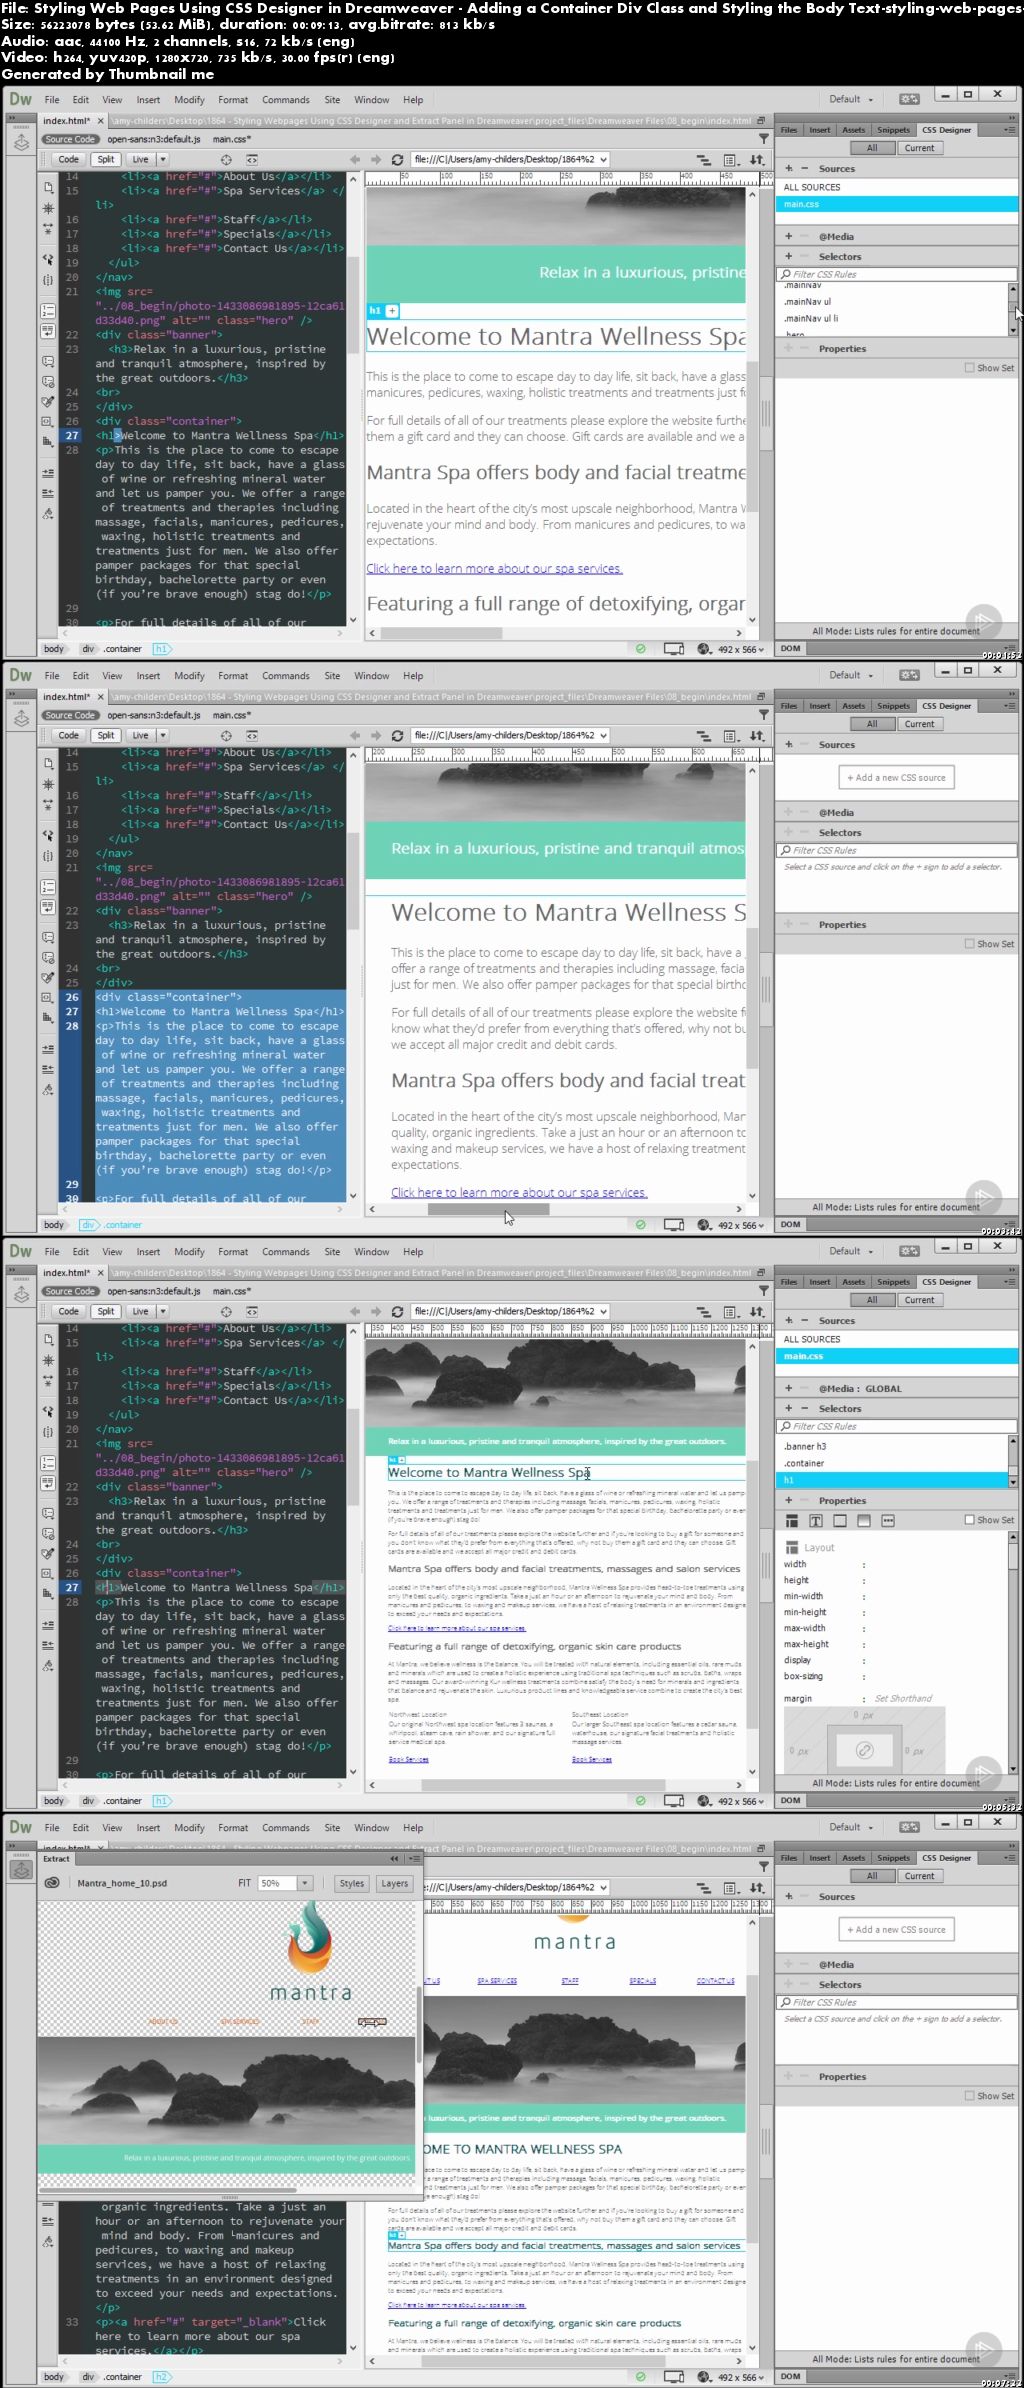Image resolution: width=1024 pixels, height=2388 pixels.
Task: Switch CSS Designer to Current mode in the top frame
Action: (x=919, y=148)
